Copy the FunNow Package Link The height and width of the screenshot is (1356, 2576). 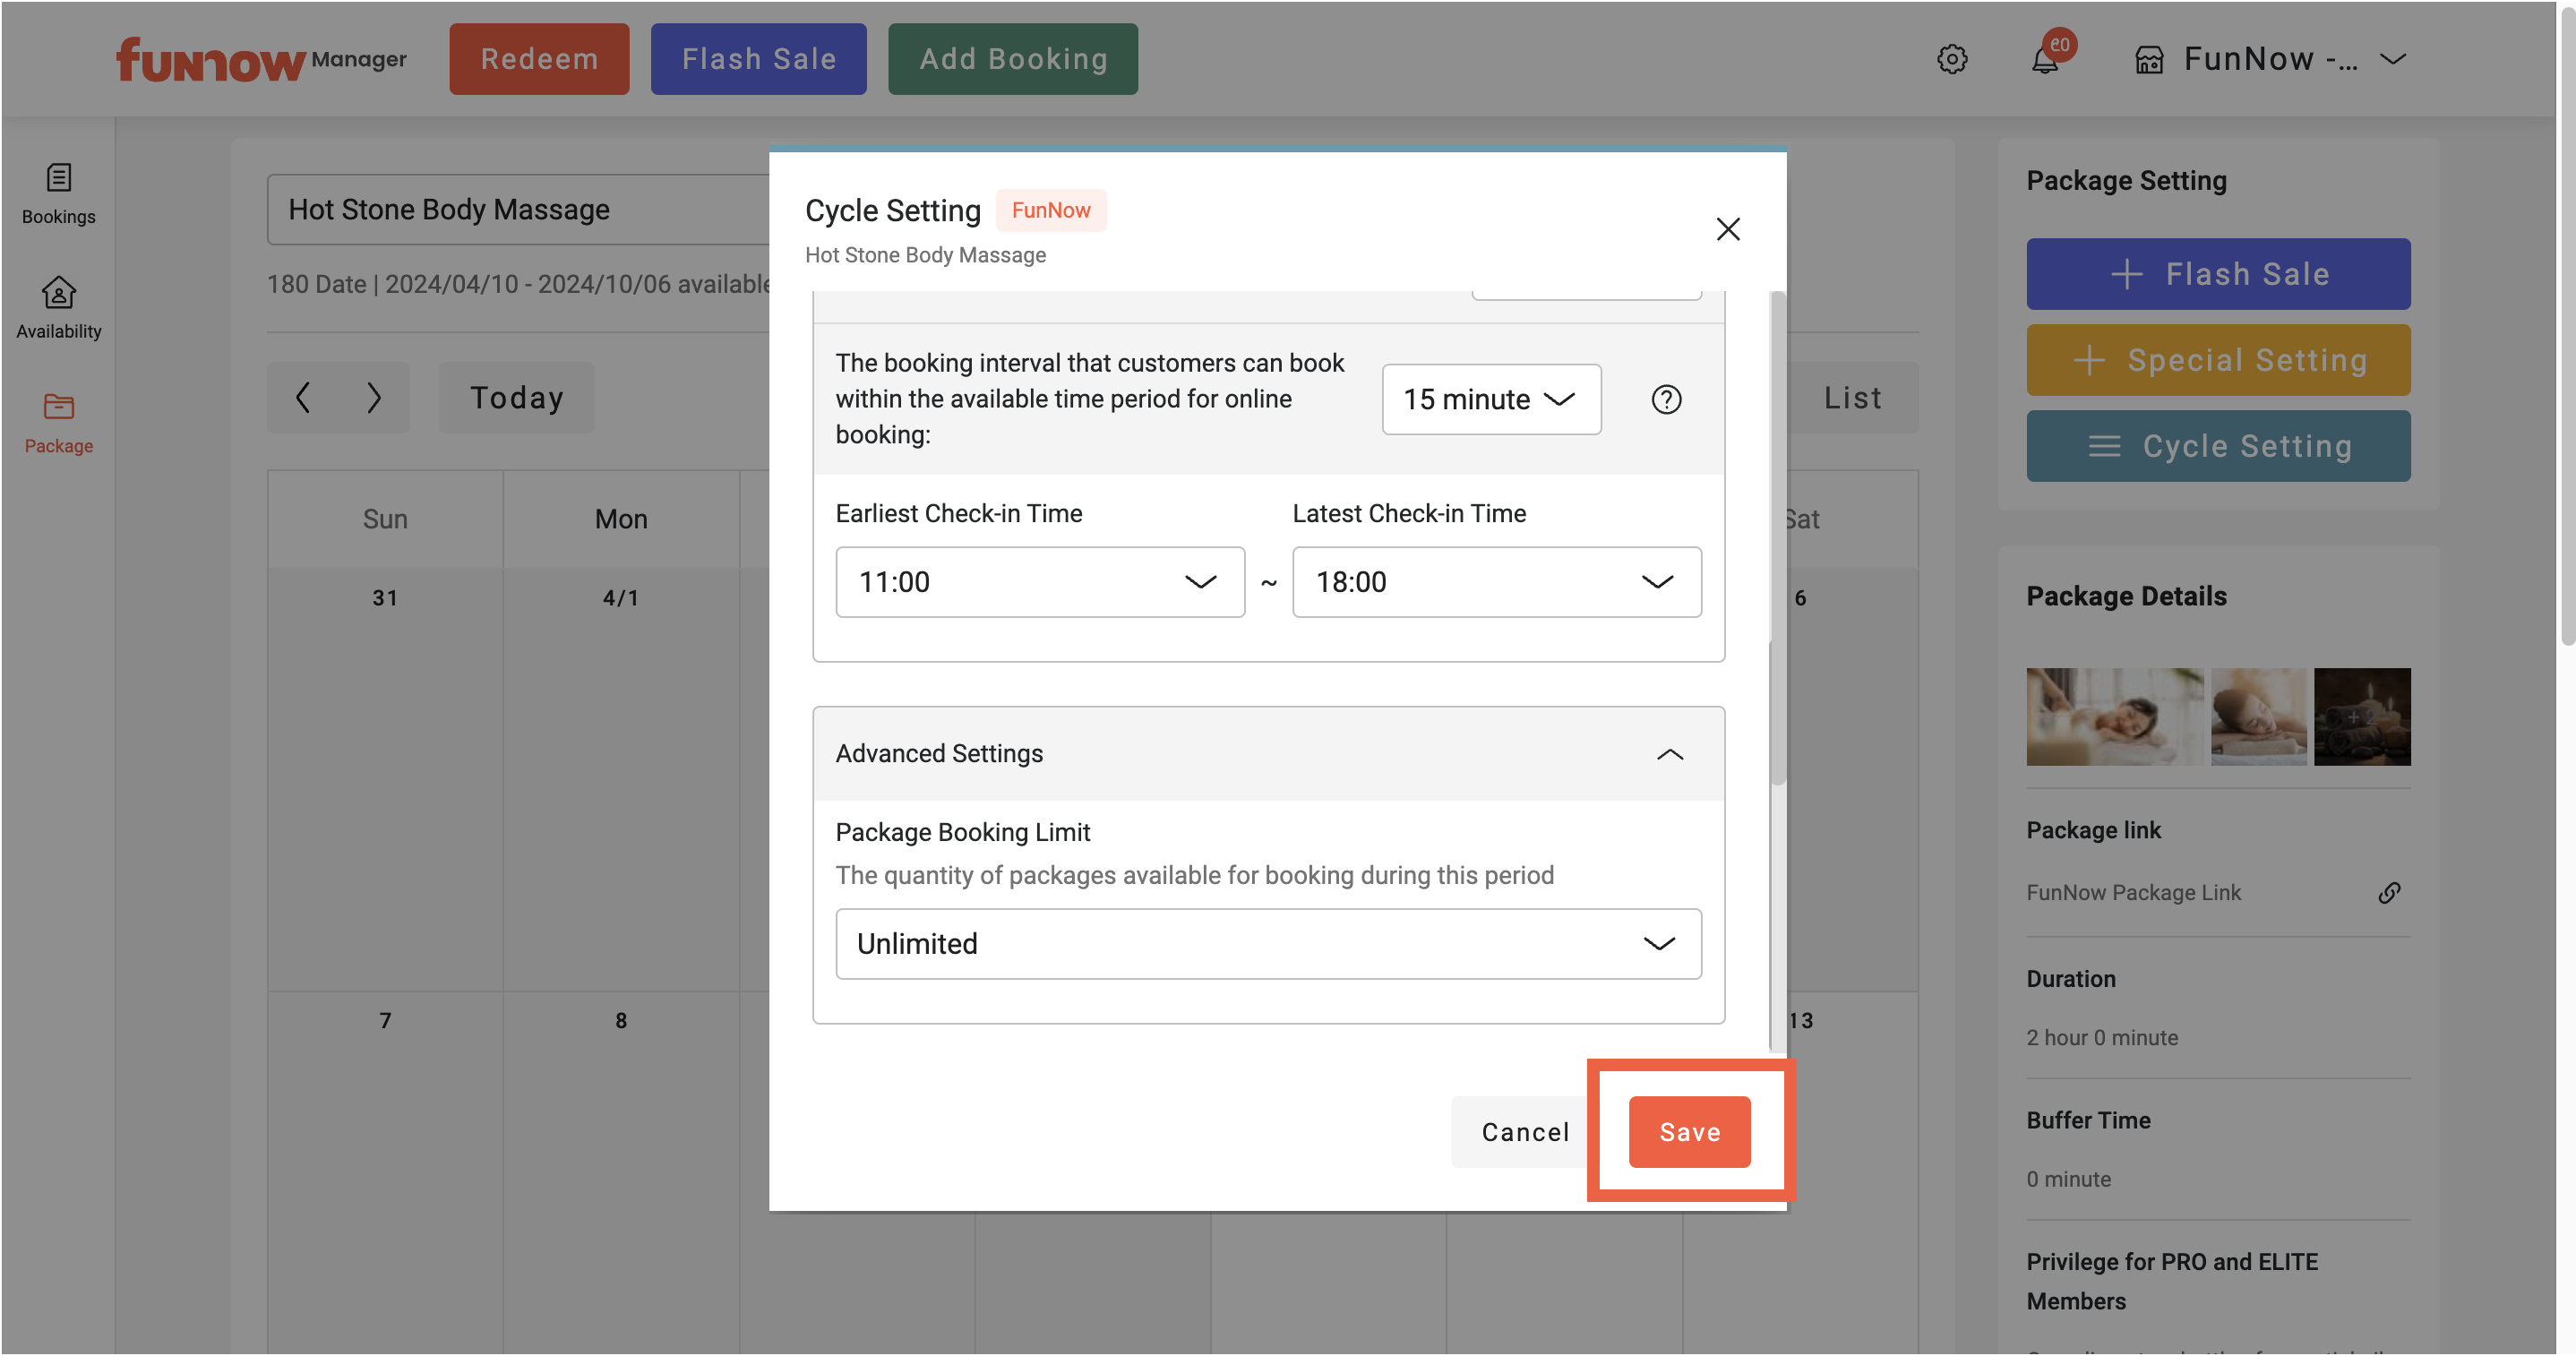coord(2389,892)
